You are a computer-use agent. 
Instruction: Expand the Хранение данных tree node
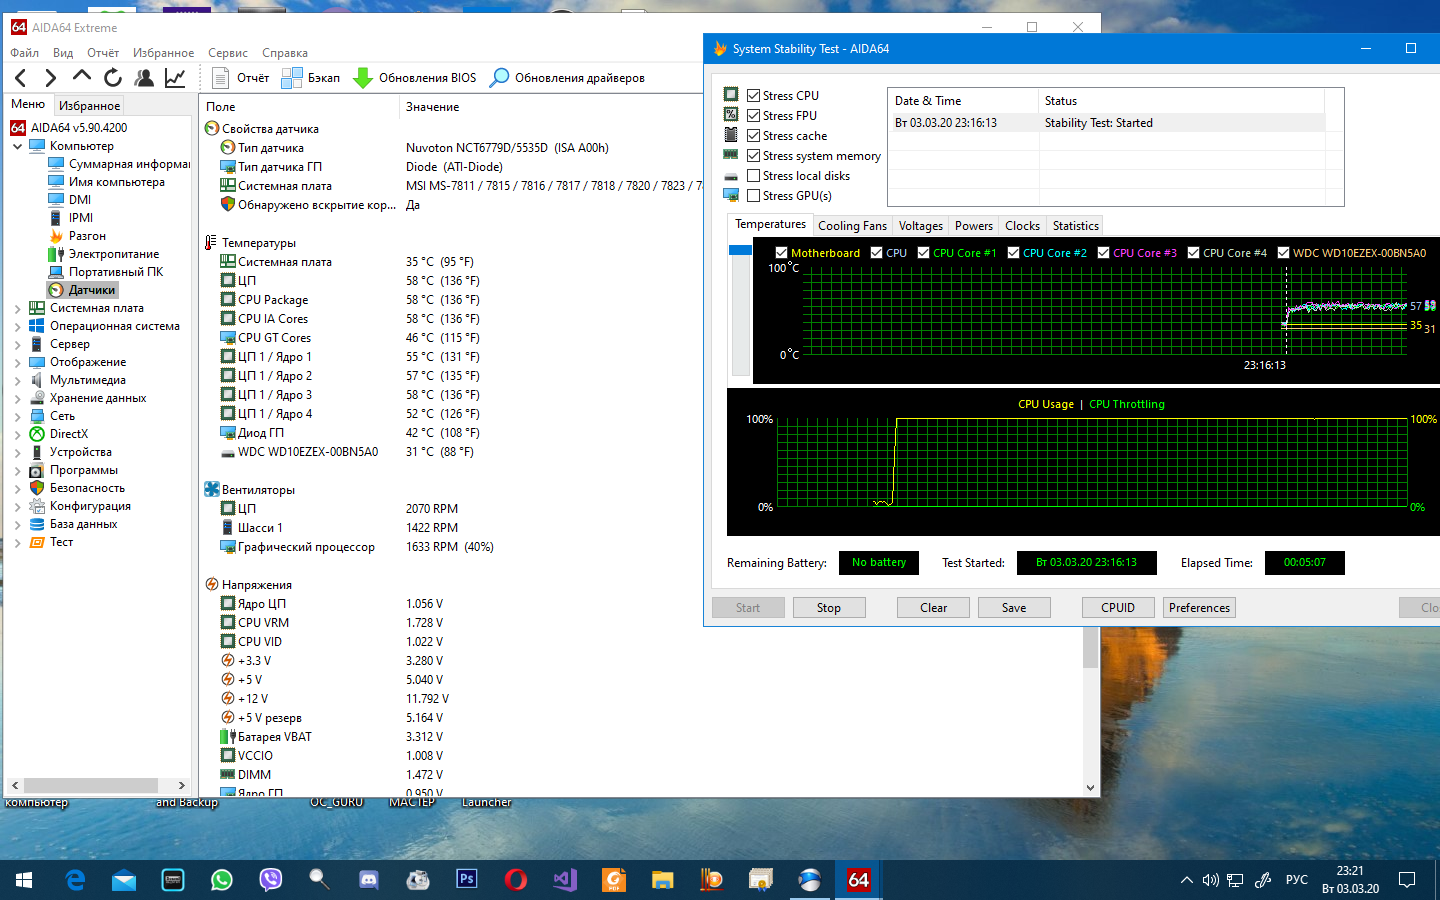click(x=17, y=398)
